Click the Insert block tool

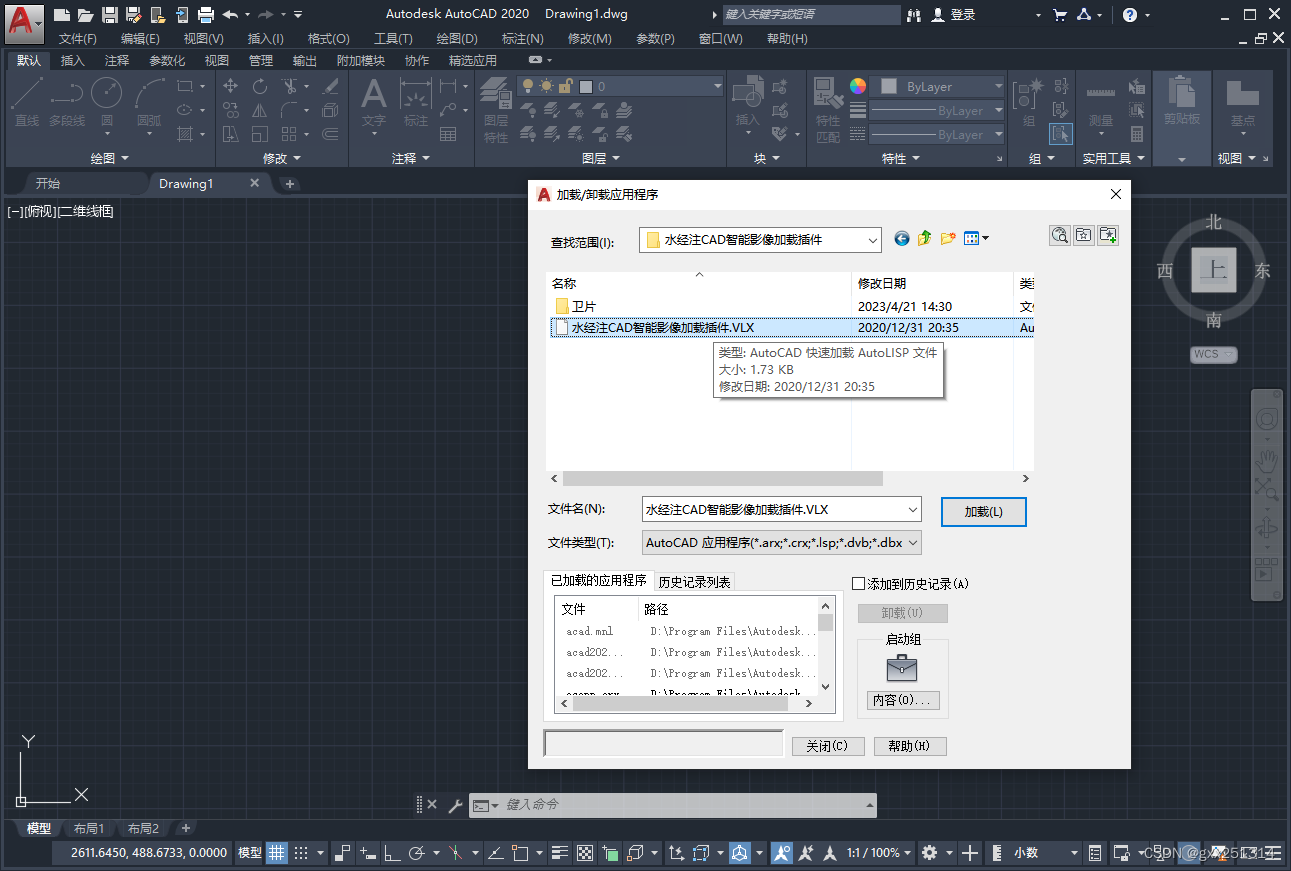pyautogui.click(x=748, y=103)
